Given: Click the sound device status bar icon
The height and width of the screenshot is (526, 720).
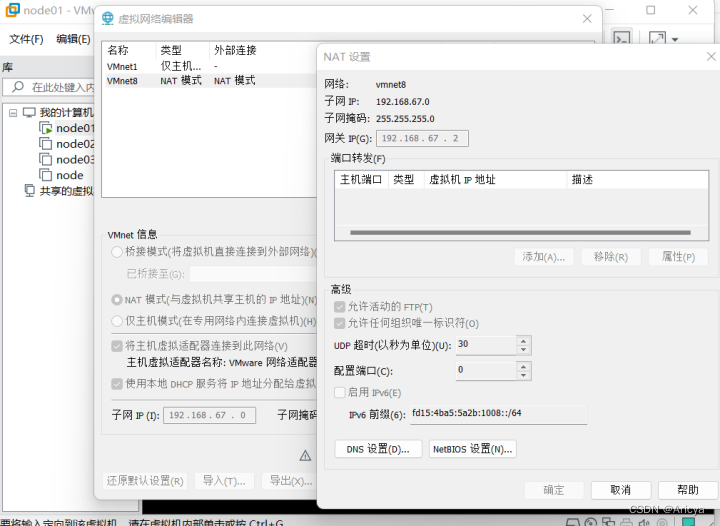Looking at the screenshot, I should pyautogui.click(x=644, y=522).
